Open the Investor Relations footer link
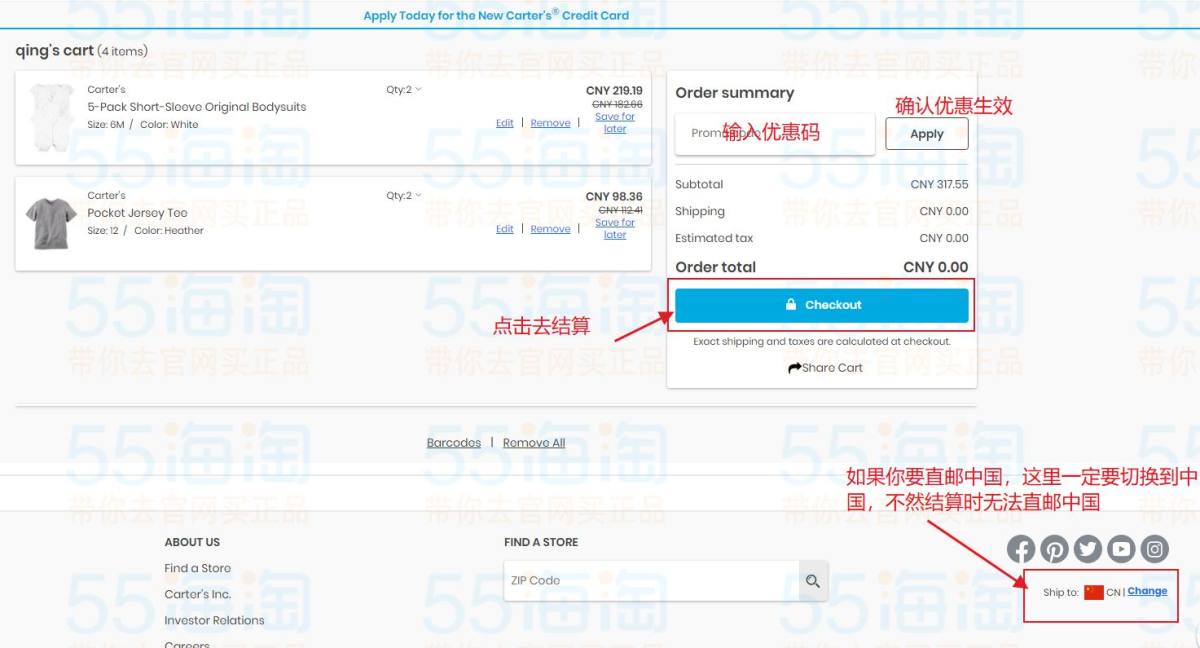Image resolution: width=1200 pixels, height=648 pixels. pos(215,620)
